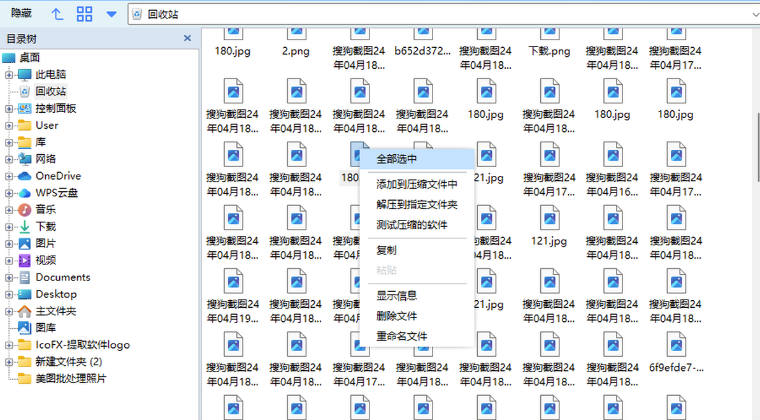This screenshot has height=420, width=760.
Task: Select 搜狗截图24年04月19... file
Action: point(233,297)
